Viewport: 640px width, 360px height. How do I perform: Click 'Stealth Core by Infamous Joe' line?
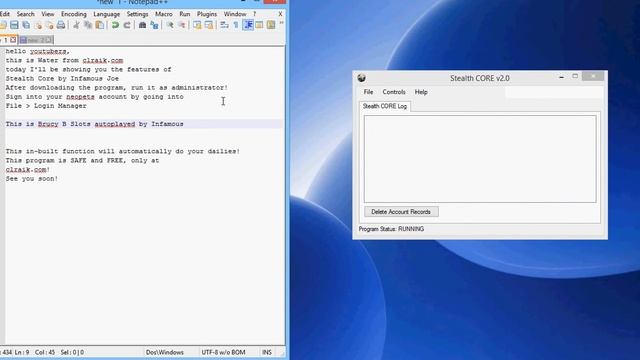point(62,78)
